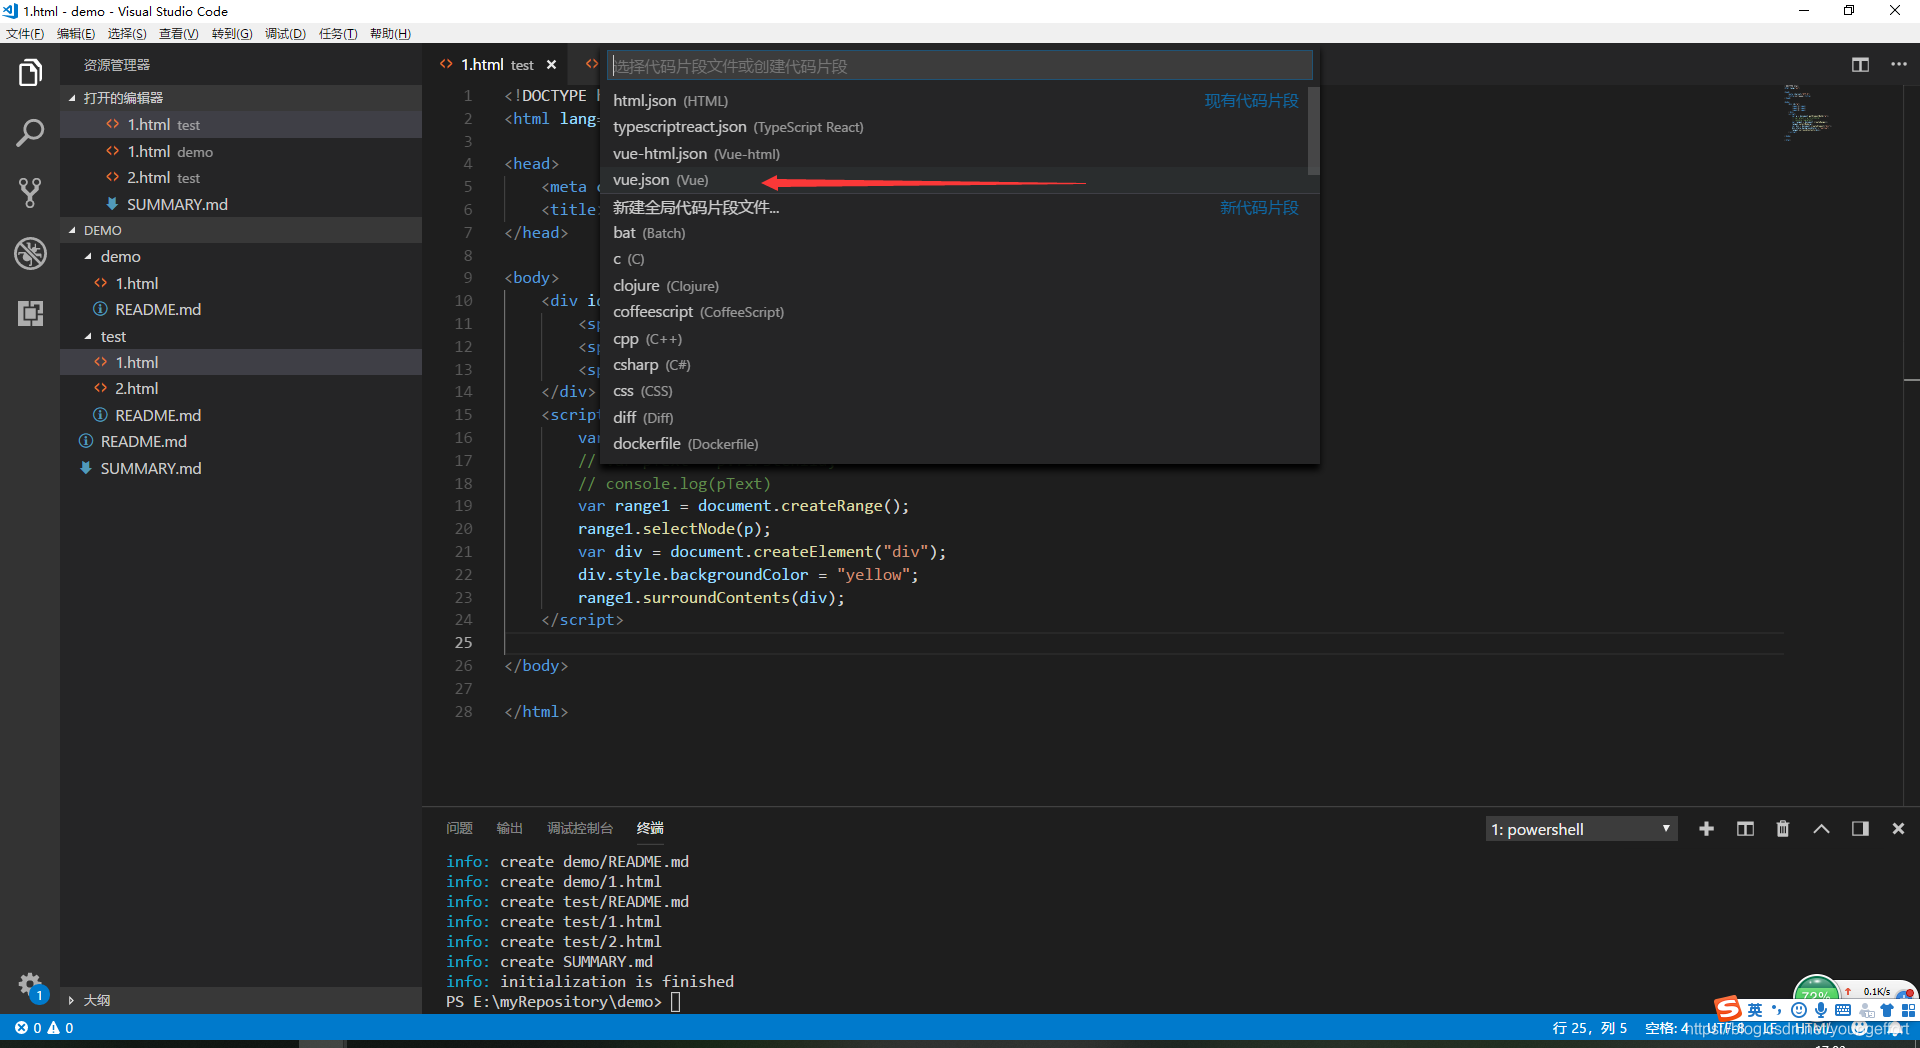The width and height of the screenshot is (1920, 1048).
Task: Open the 选择(S) menu
Action: 127,34
